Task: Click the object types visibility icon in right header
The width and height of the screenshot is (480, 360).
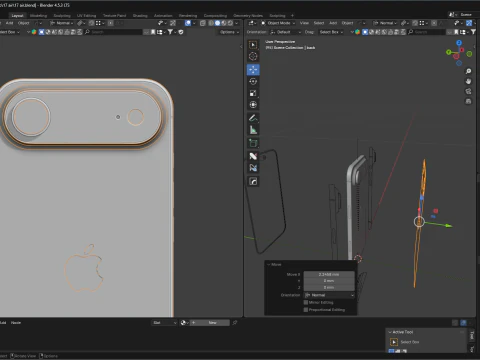Action: click(x=457, y=23)
